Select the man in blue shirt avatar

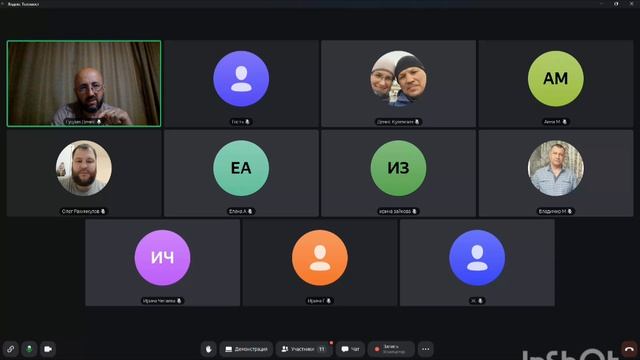coord(556,168)
